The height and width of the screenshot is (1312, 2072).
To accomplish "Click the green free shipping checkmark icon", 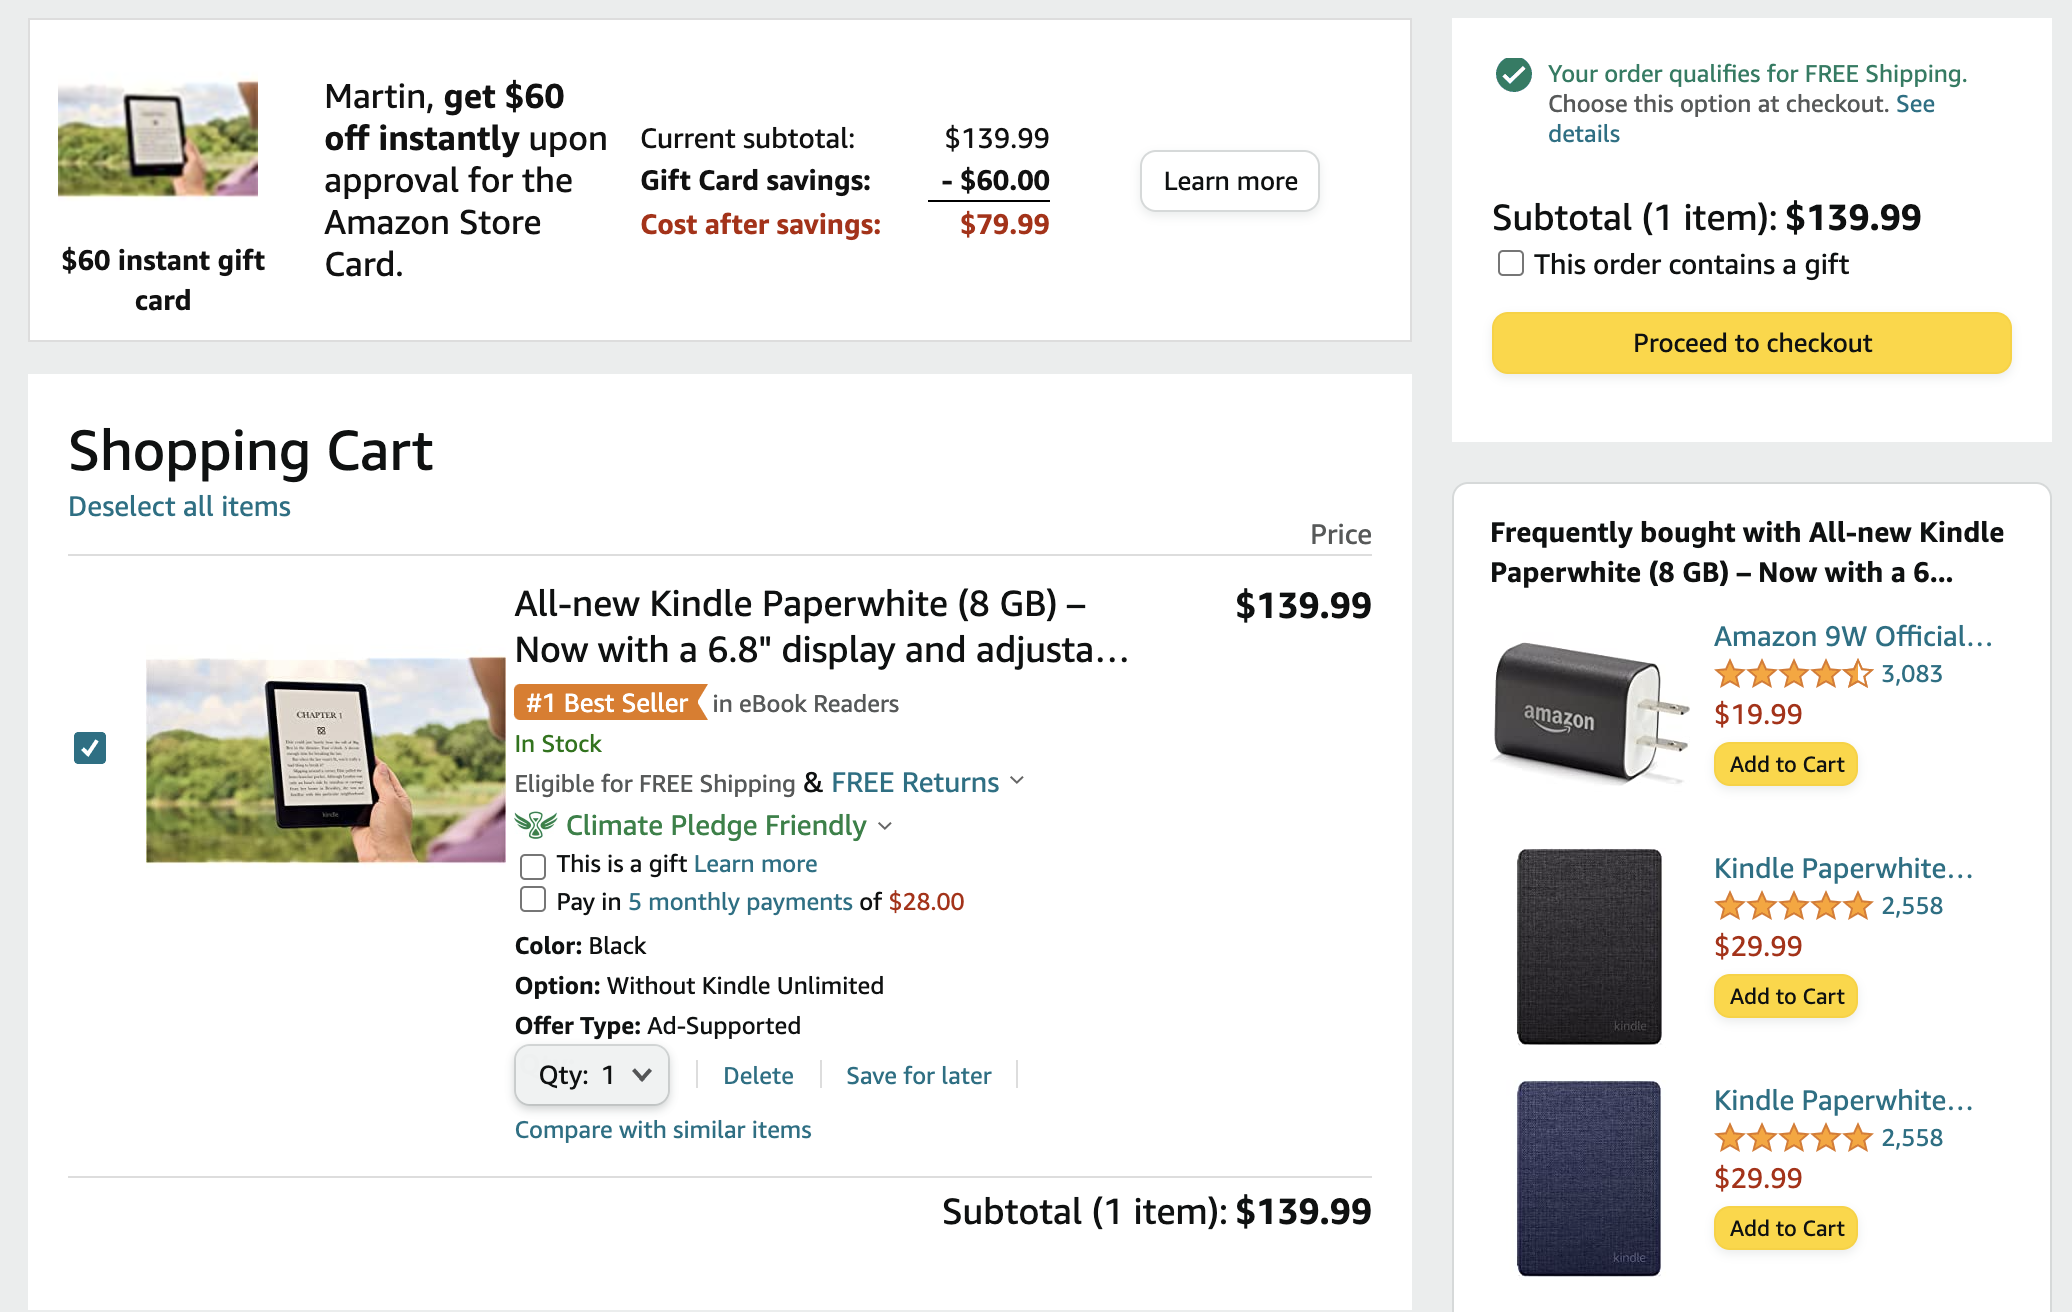I will pos(1513,74).
